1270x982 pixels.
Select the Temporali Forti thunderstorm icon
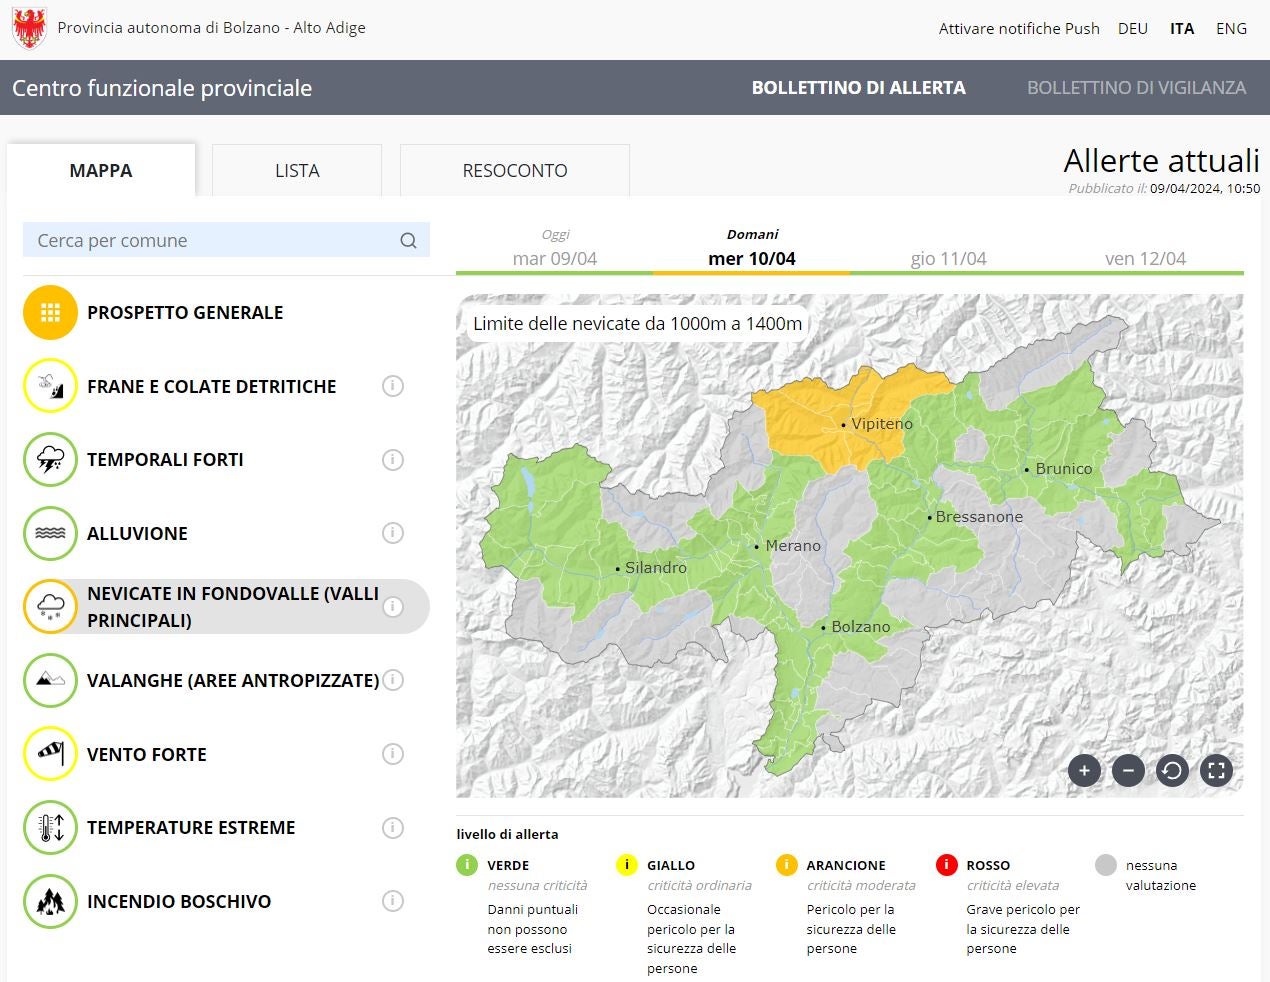(50, 460)
